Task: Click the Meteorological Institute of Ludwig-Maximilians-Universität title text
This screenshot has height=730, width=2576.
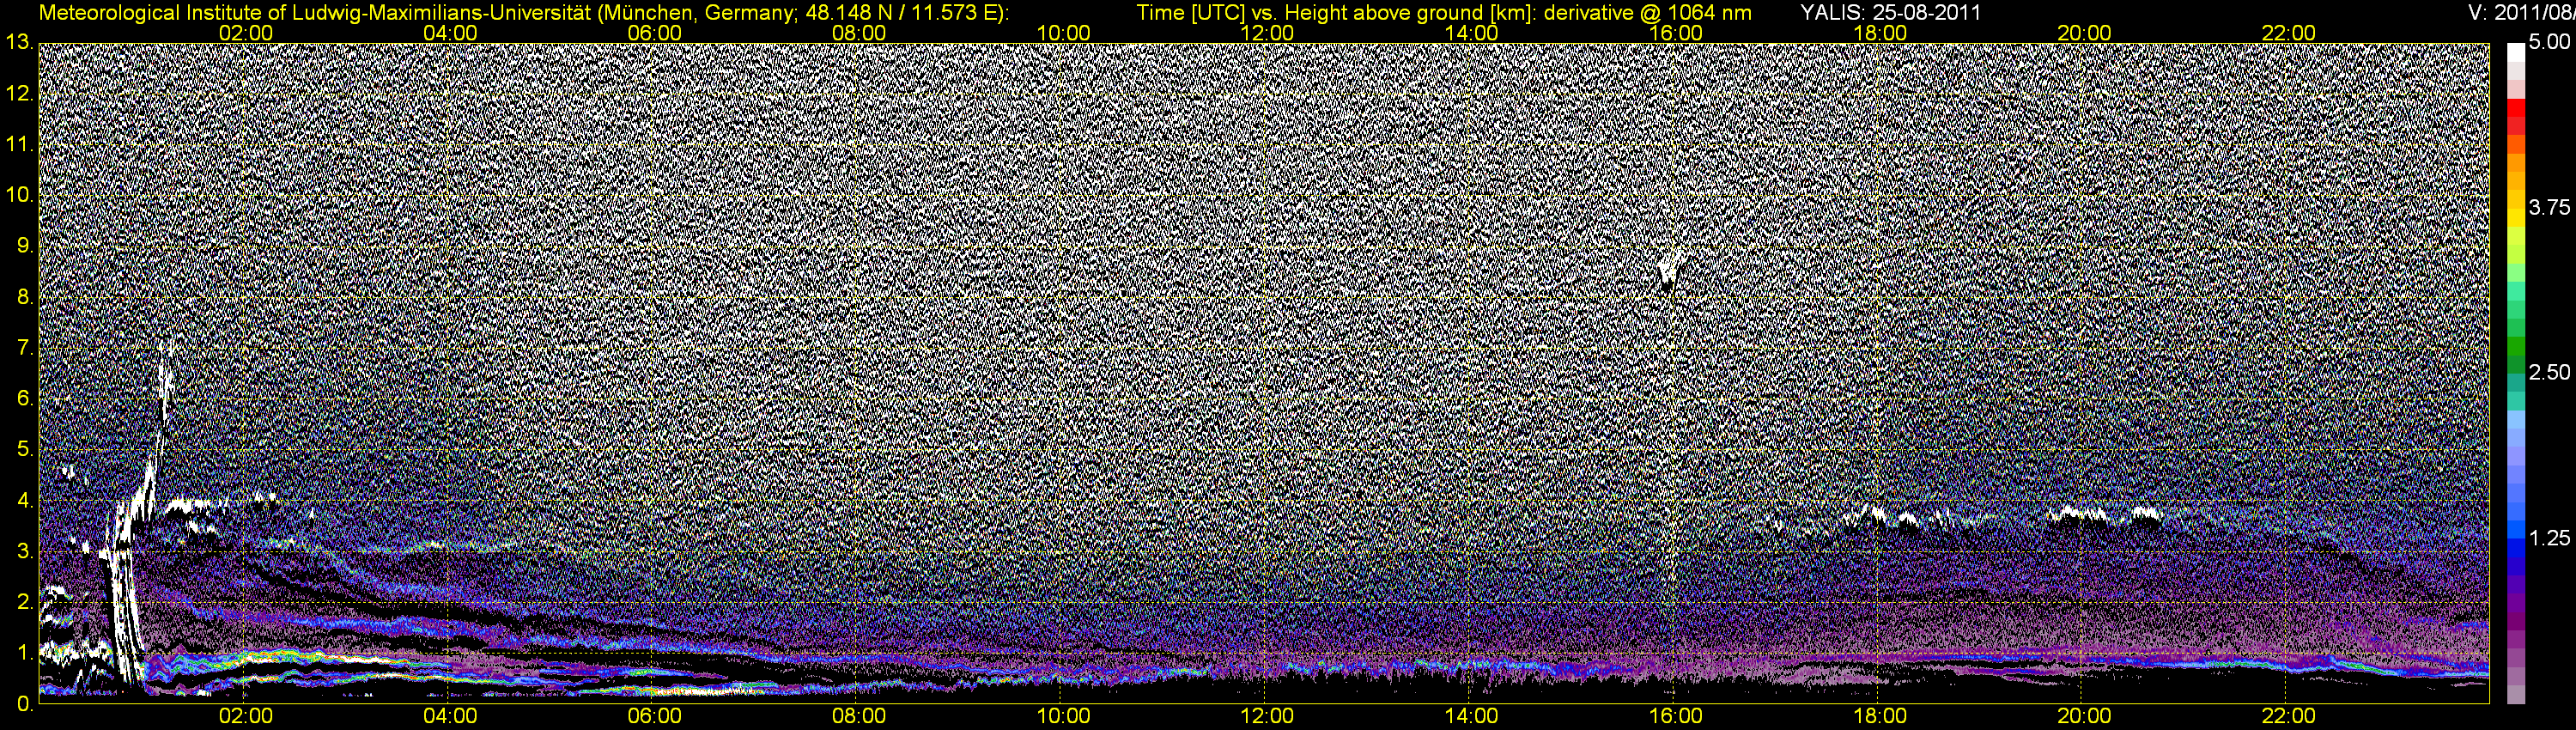Action: point(524,12)
